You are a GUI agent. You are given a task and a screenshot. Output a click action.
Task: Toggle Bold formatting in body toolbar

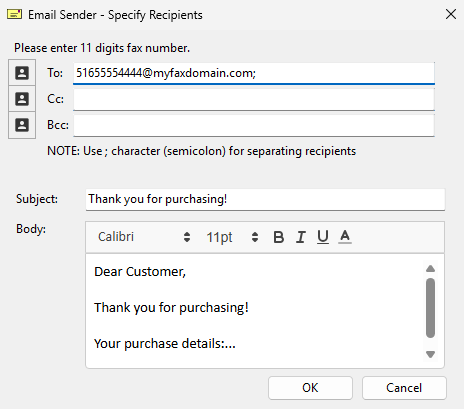279,237
